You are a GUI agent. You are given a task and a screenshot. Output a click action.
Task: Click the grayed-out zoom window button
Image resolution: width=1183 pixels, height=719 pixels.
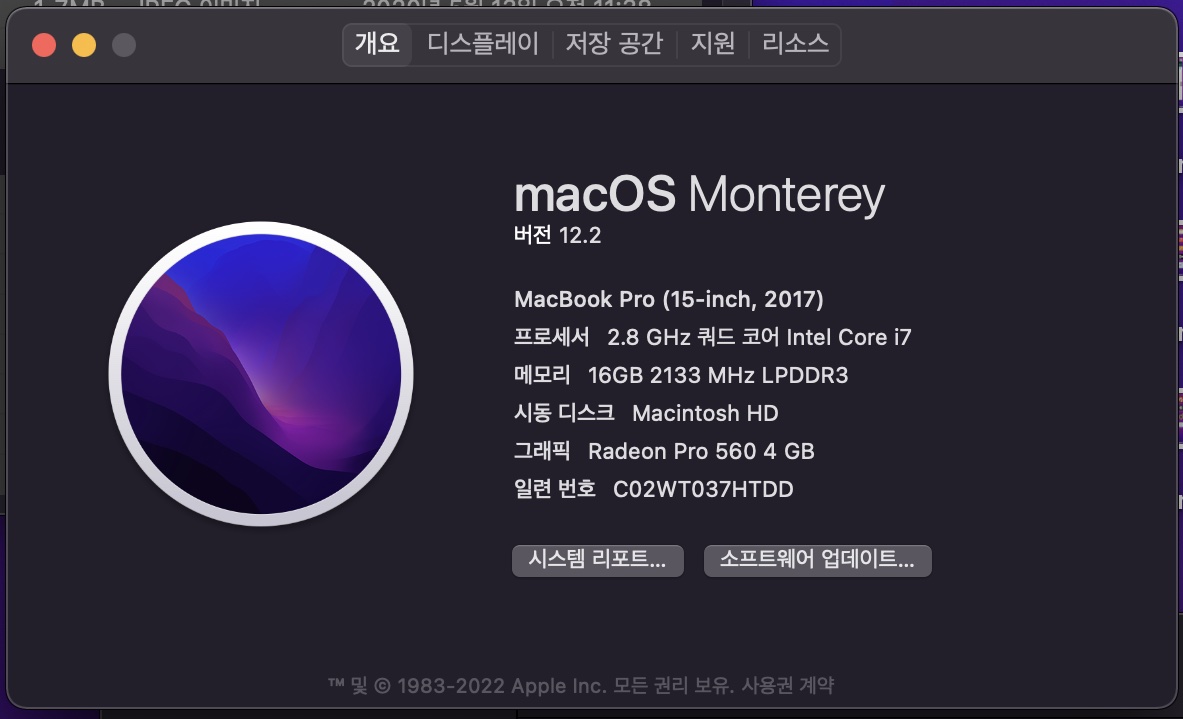pyautogui.click(x=123, y=45)
